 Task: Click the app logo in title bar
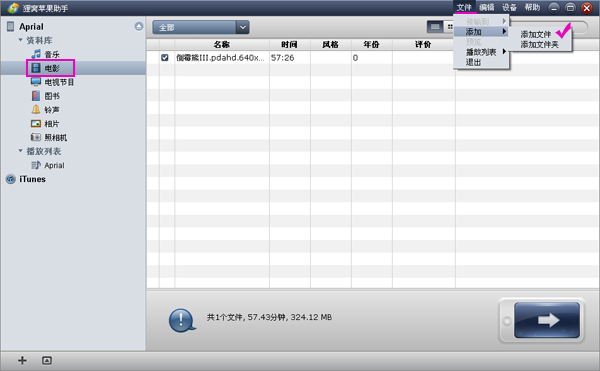coord(13,8)
